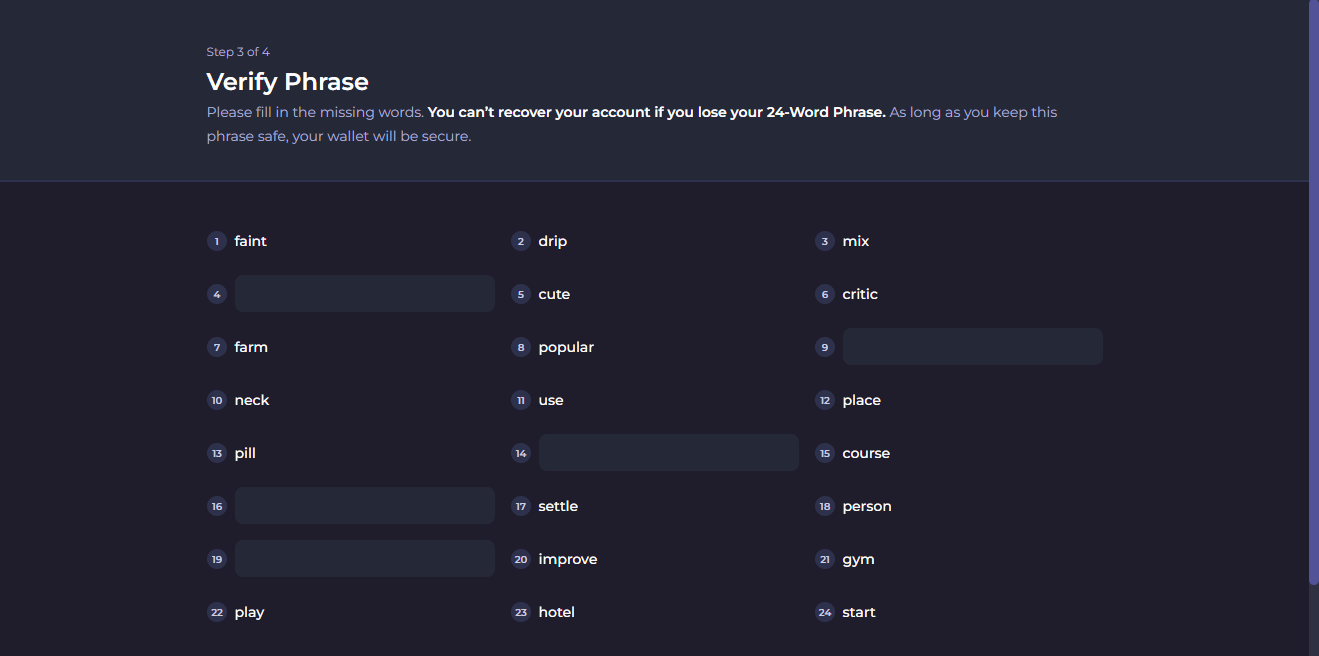Click the word 'farm' at position 7
This screenshot has width=1319, height=656.
[x=251, y=347]
